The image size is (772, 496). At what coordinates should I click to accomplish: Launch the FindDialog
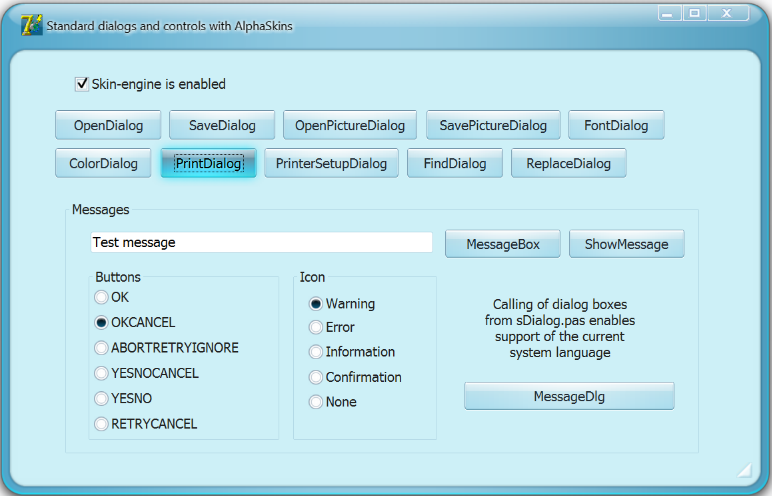(455, 164)
